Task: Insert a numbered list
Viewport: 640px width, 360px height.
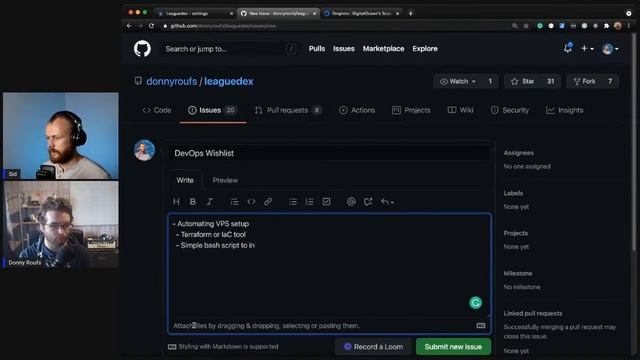Action: pyautogui.click(x=309, y=202)
